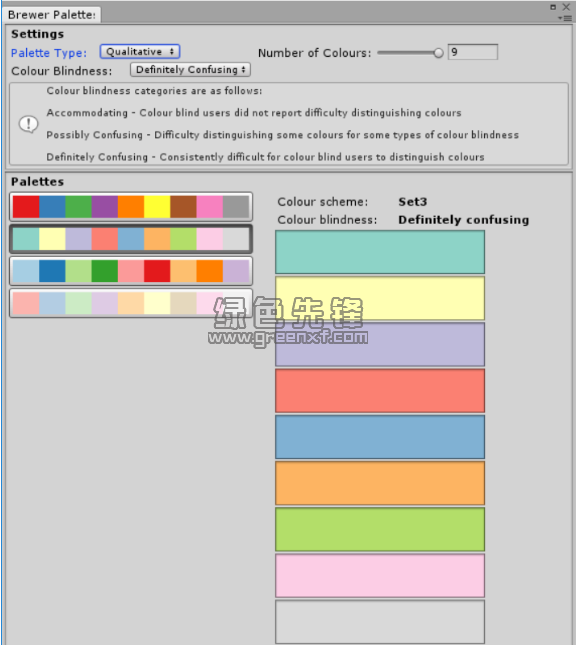Click the Number of Colours input field
The width and height of the screenshot is (576, 645).
coord(473,52)
